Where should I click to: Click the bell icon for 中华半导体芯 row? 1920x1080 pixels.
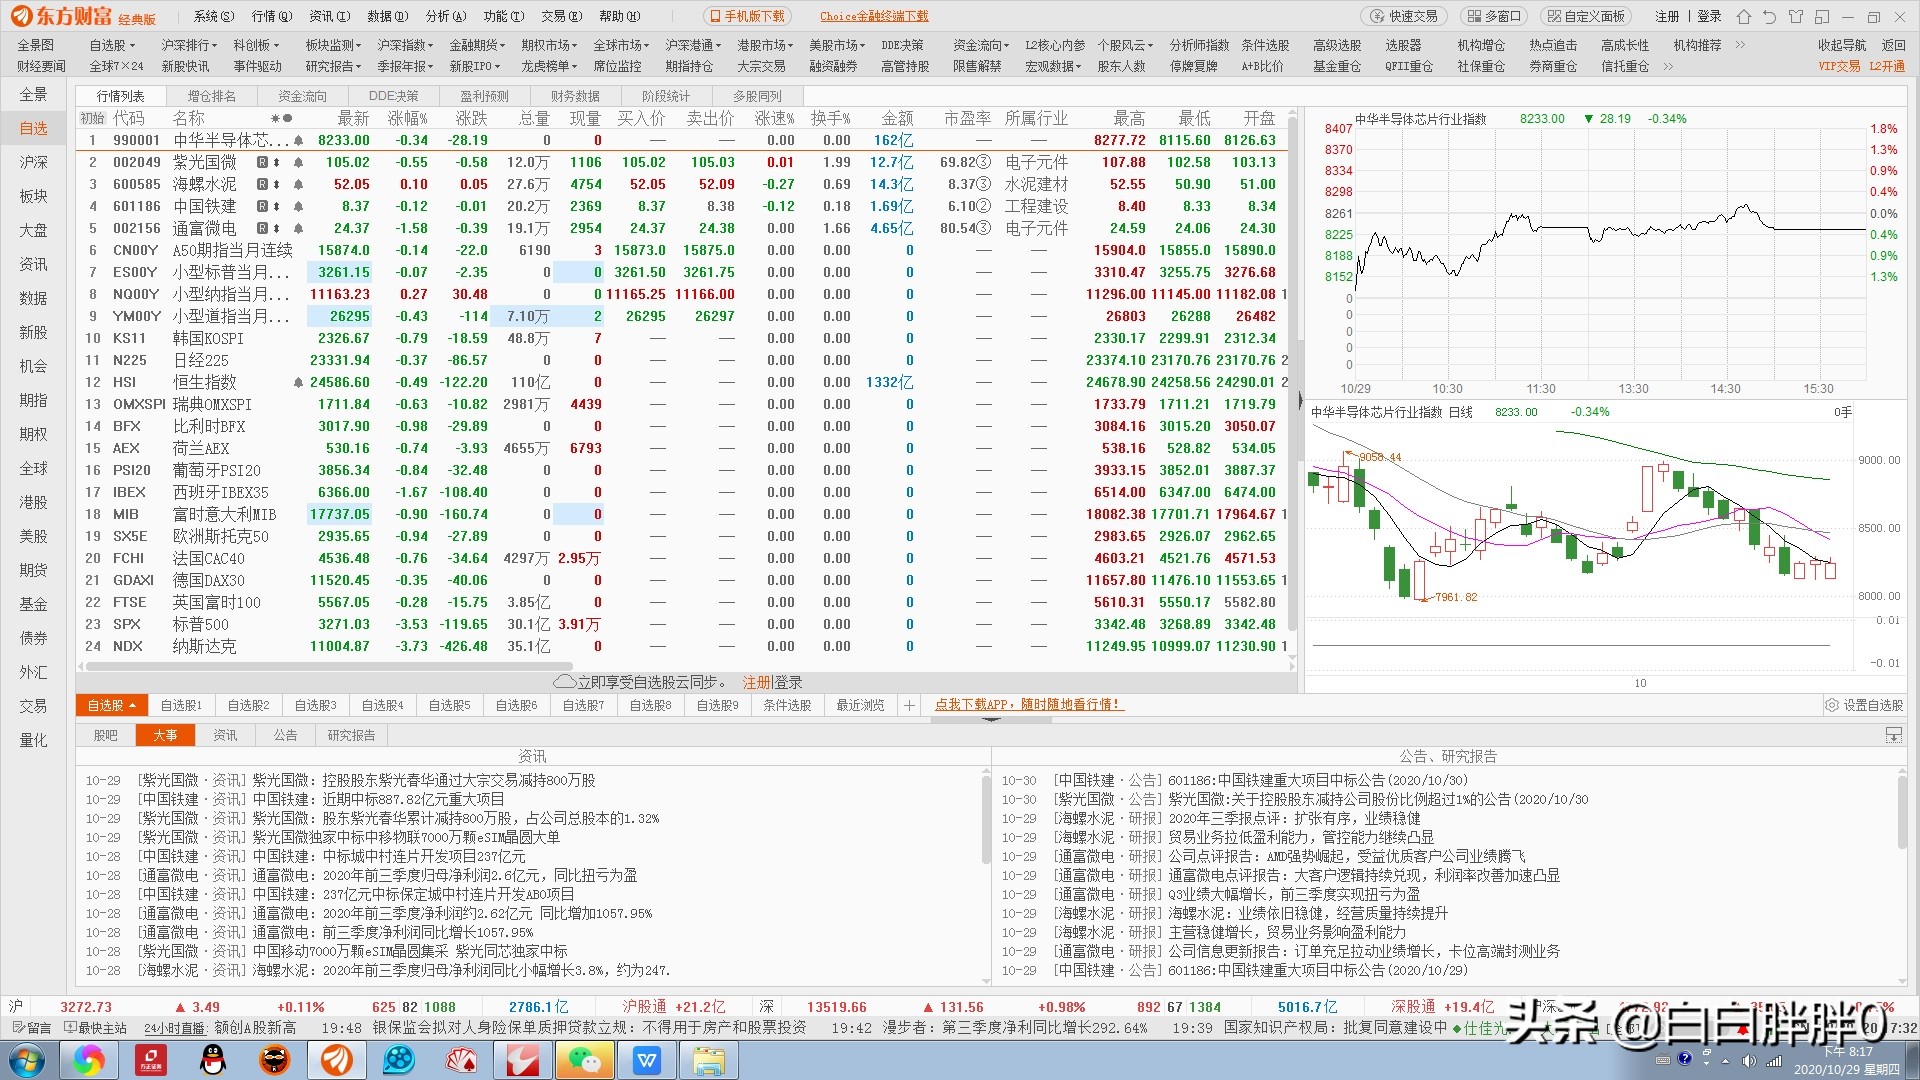coord(298,140)
